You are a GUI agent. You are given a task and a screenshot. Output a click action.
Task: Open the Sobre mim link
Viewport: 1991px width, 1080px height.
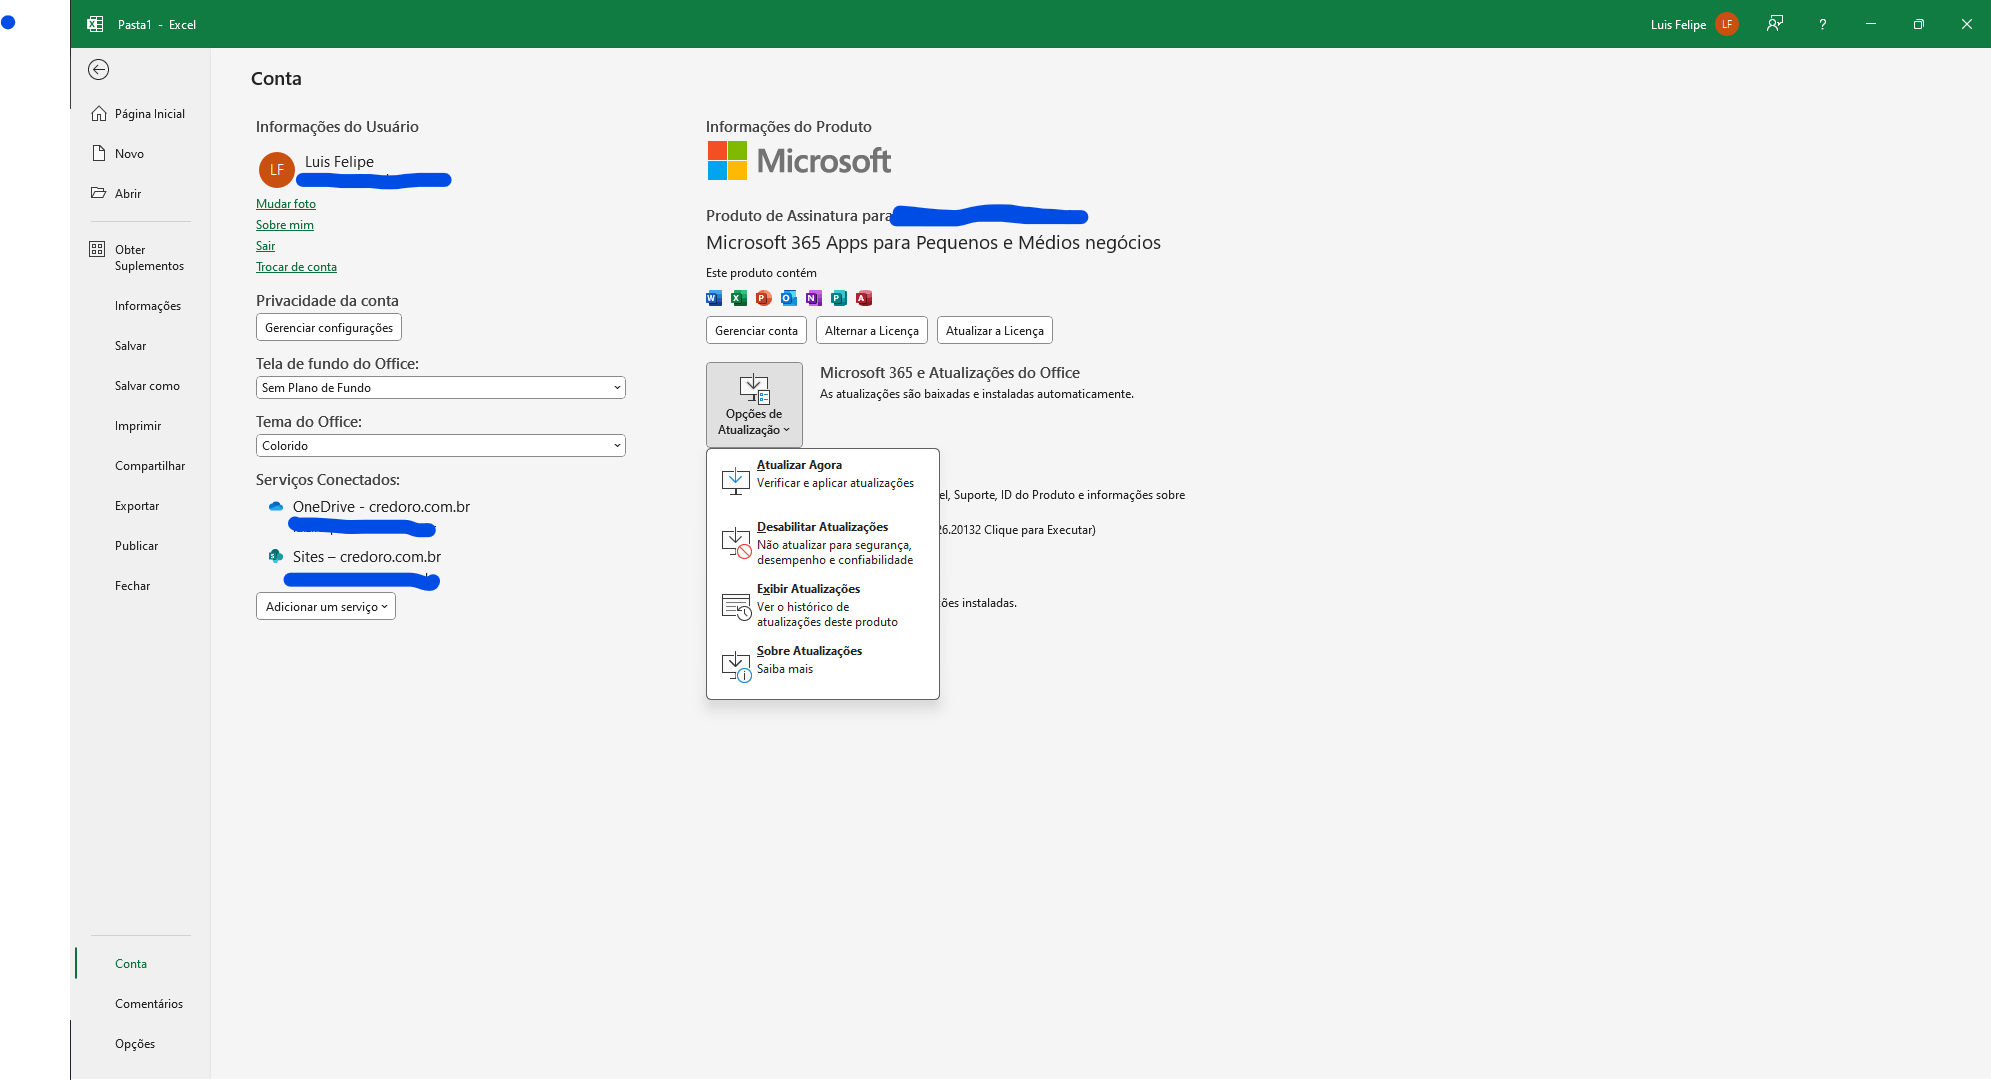tap(285, 225)
